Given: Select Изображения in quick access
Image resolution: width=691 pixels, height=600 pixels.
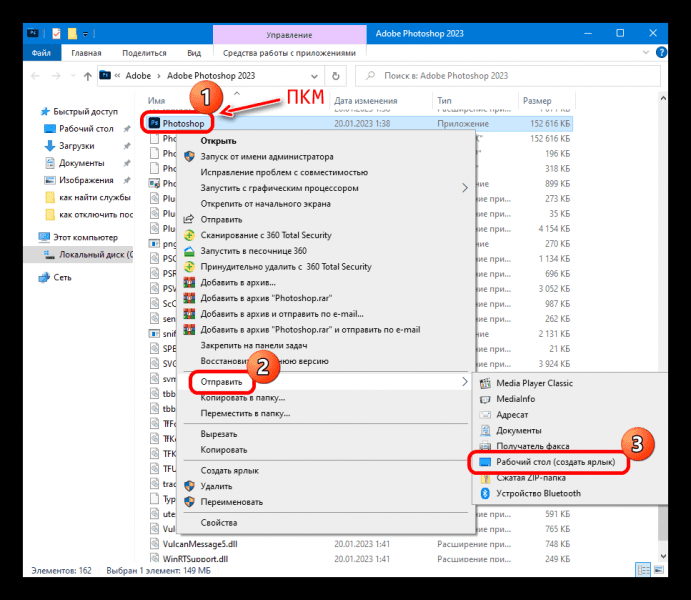Looking at the screenshot, I should (x=79, y=180).
